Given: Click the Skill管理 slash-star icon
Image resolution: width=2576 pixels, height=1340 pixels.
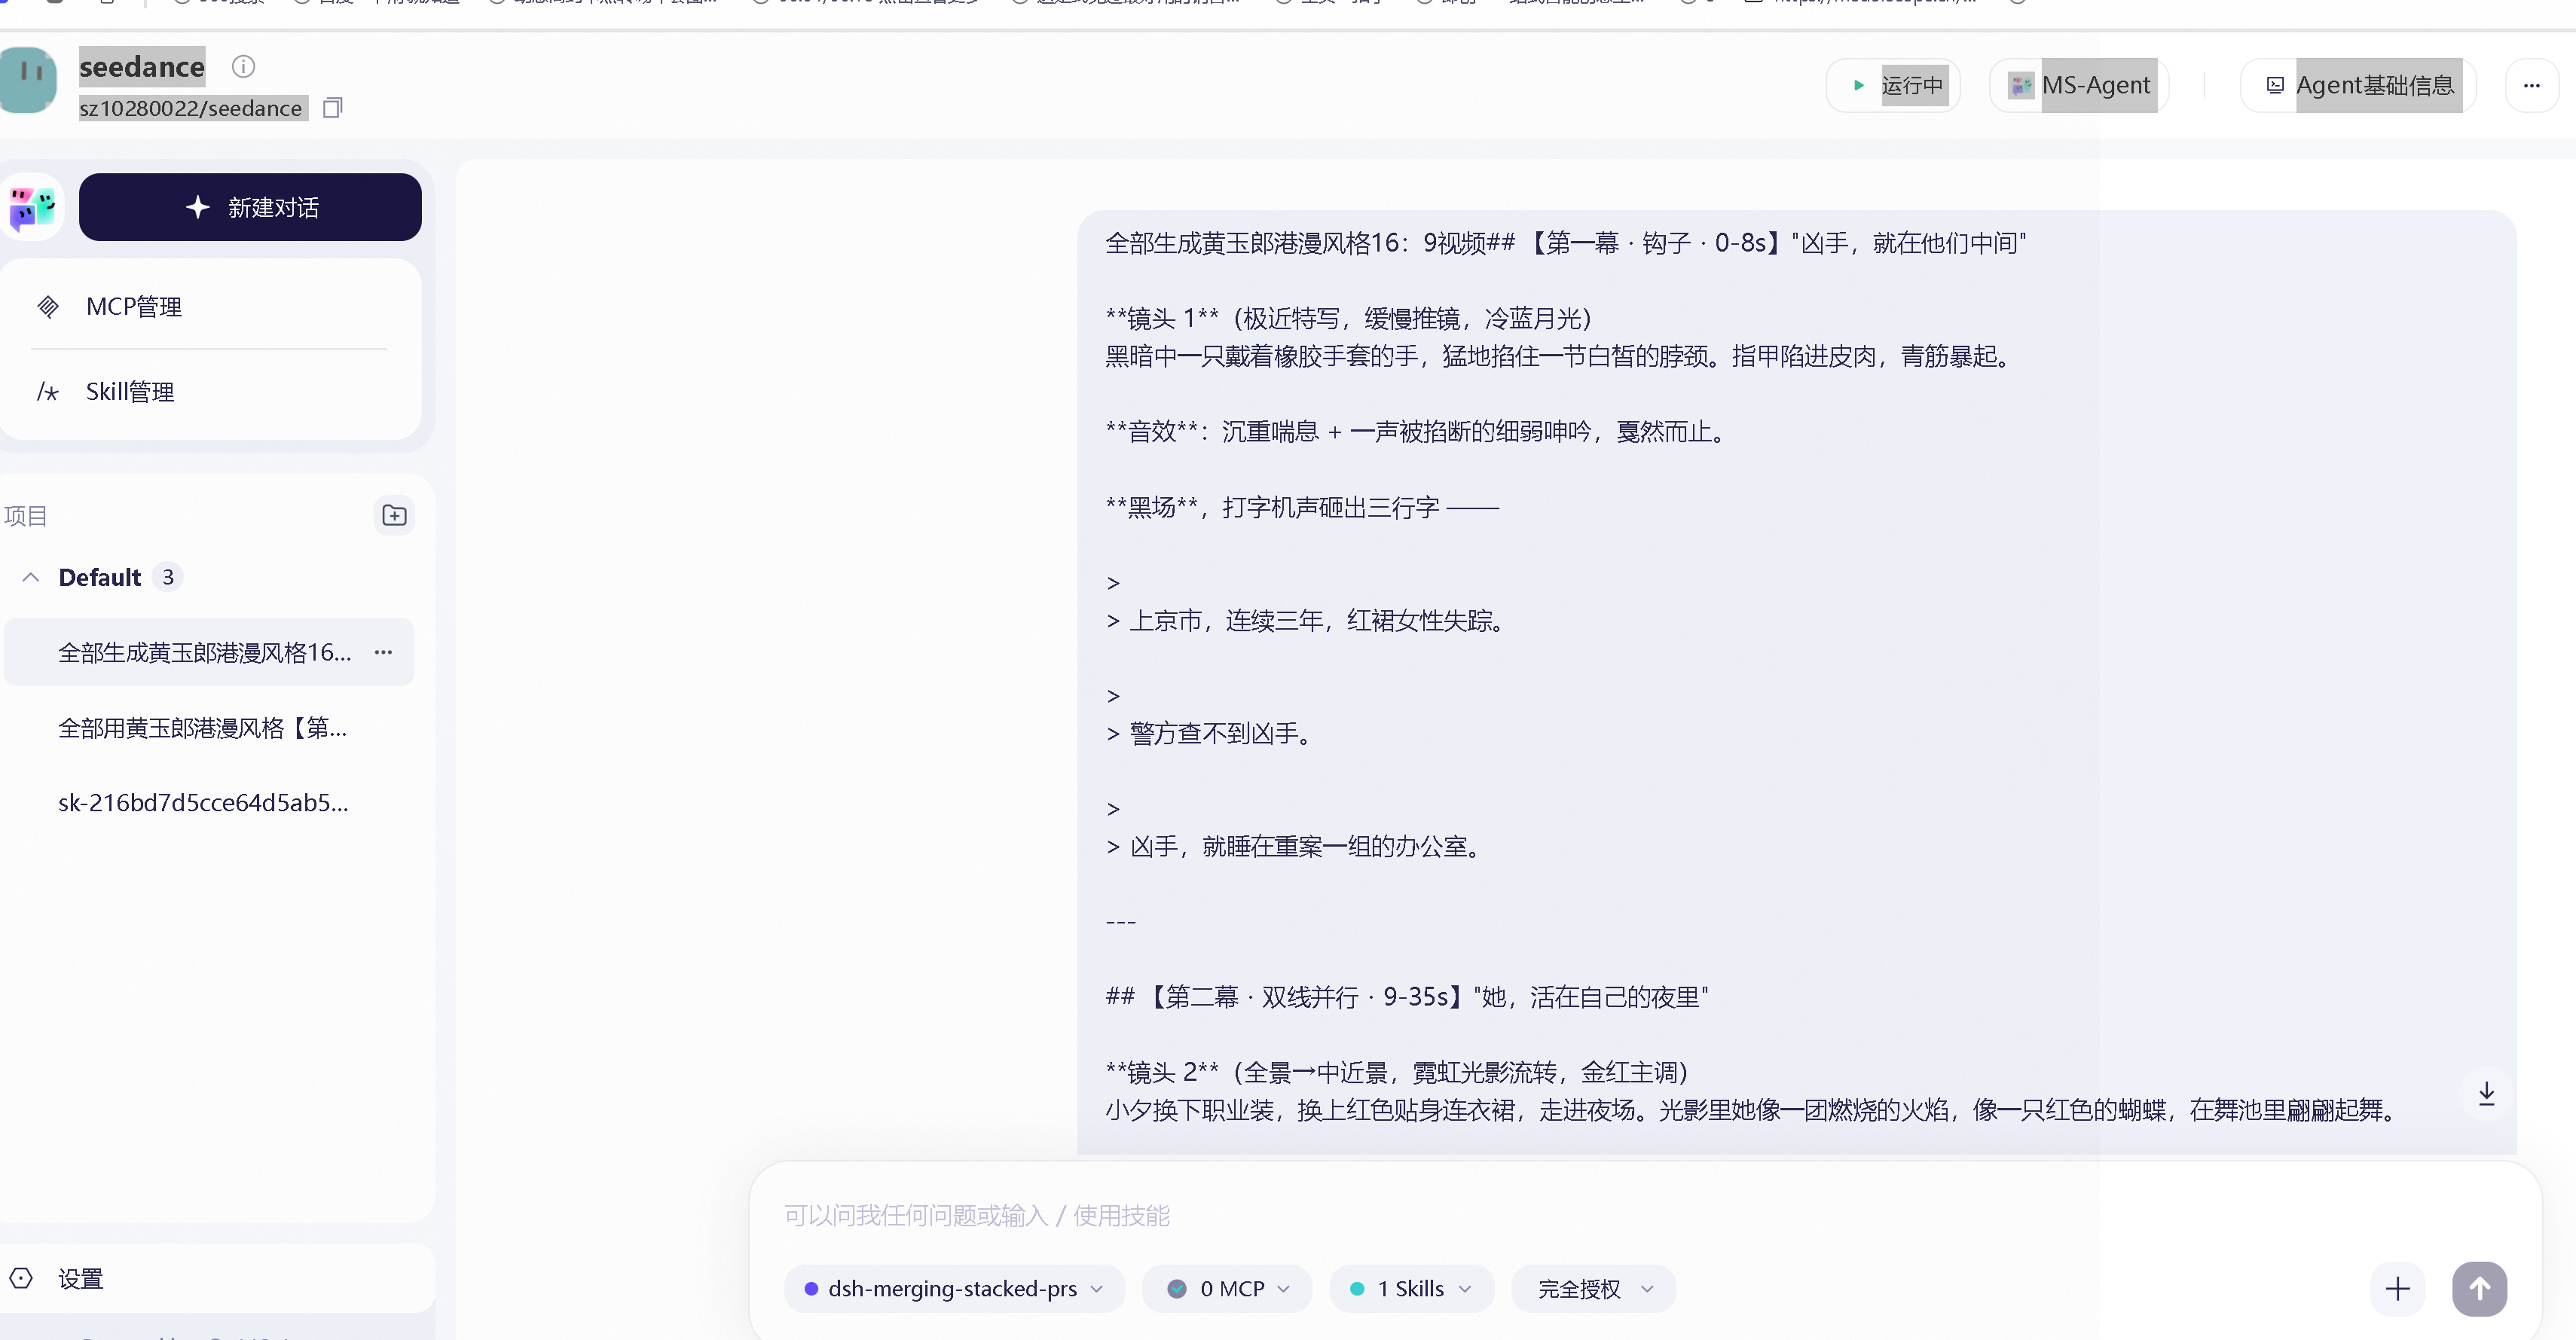Looking at the screenshot, I should click(48, 392).
